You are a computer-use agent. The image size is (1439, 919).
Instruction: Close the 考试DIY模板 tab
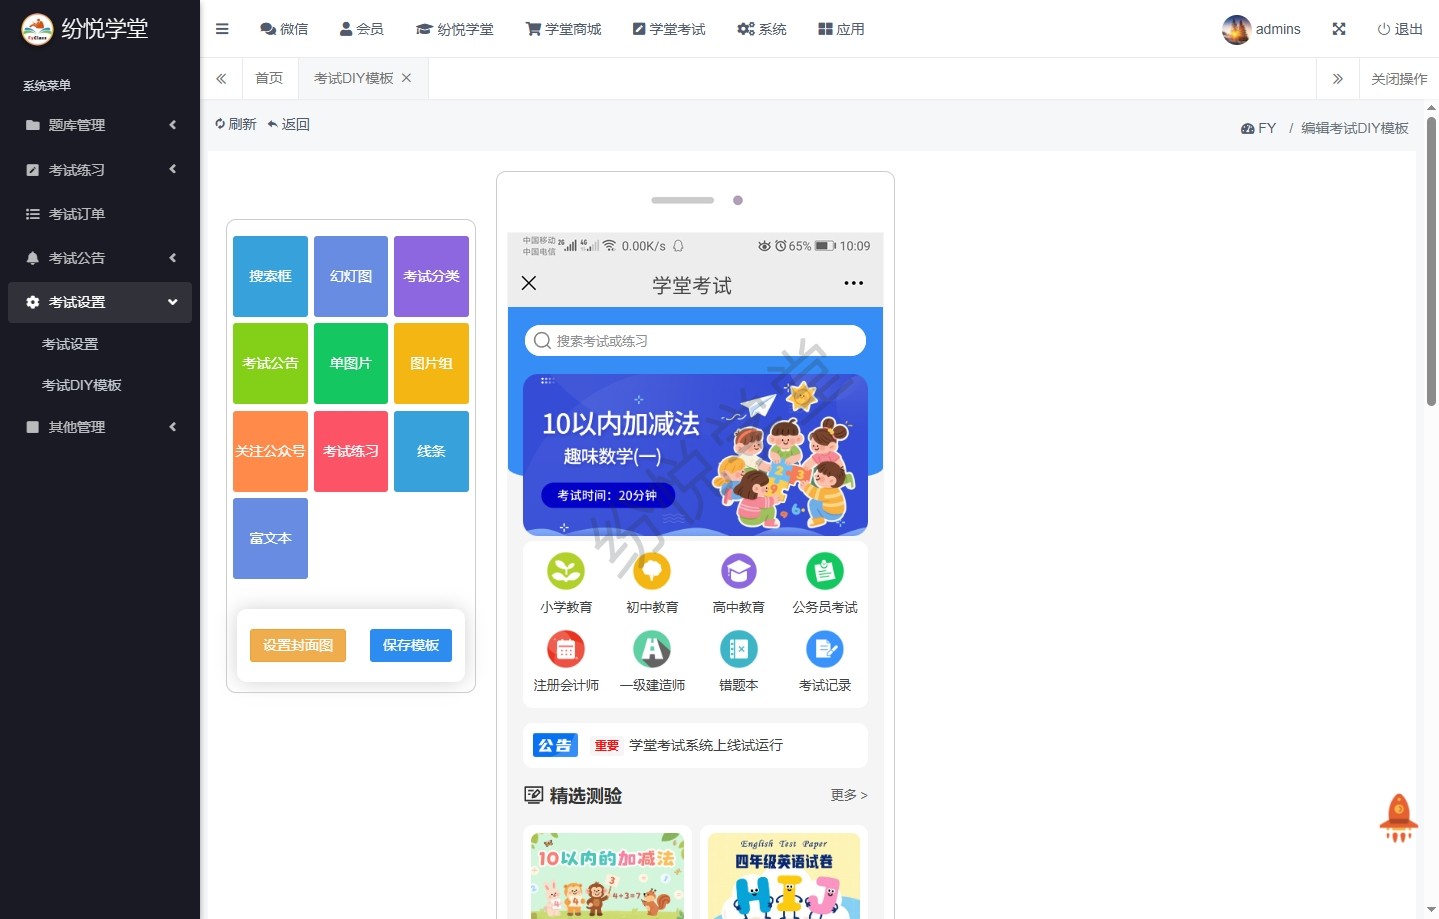click(x=407, y=78)
